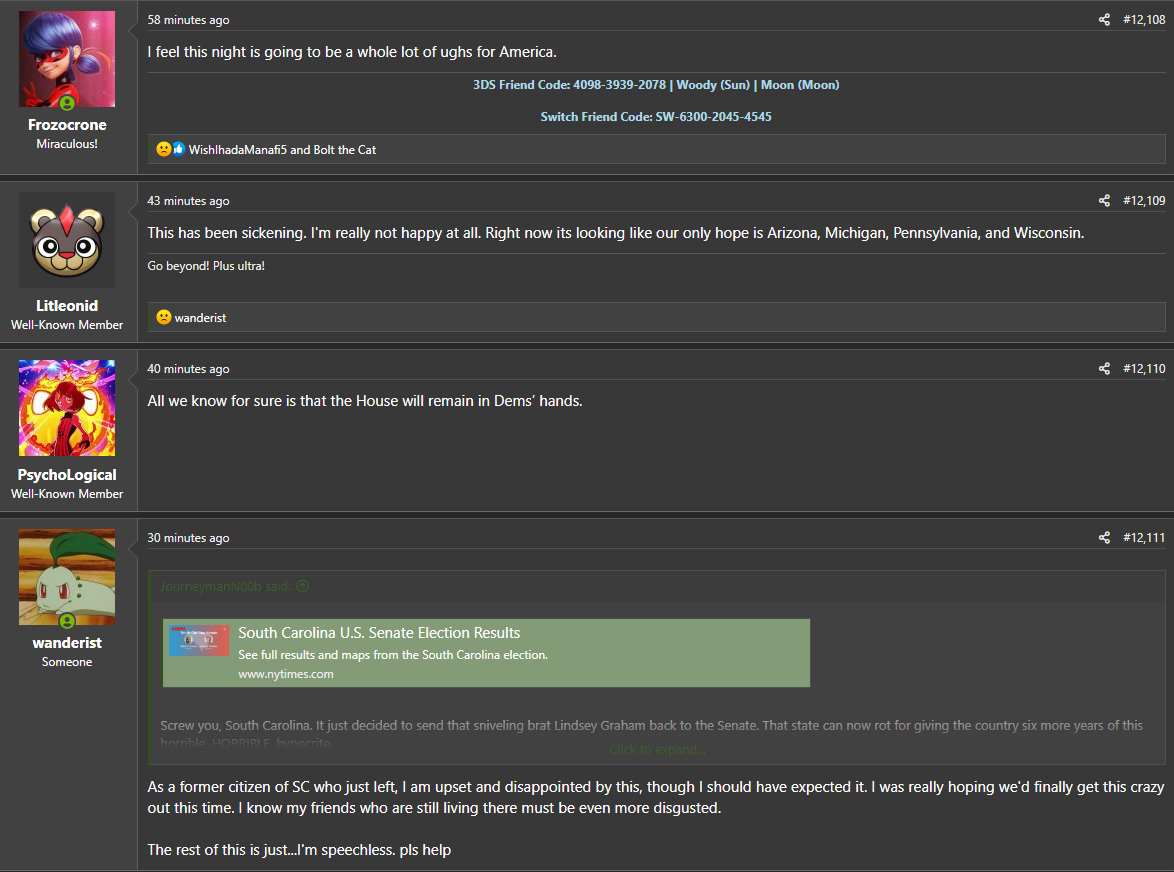View reactions on Frozocrone's post
Image resolution: width=1174 pixels, height=872 pixels.
[171, 149]
